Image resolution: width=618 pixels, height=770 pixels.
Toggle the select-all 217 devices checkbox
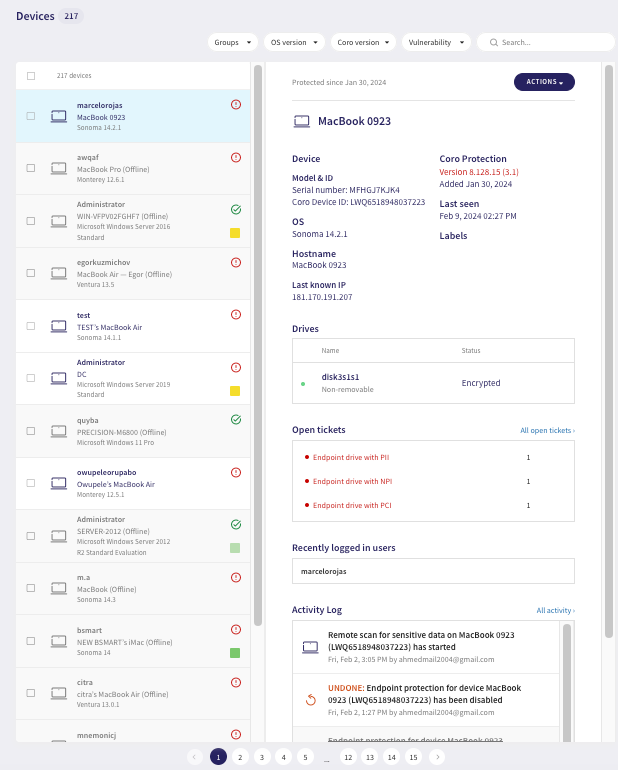[31, 76]
